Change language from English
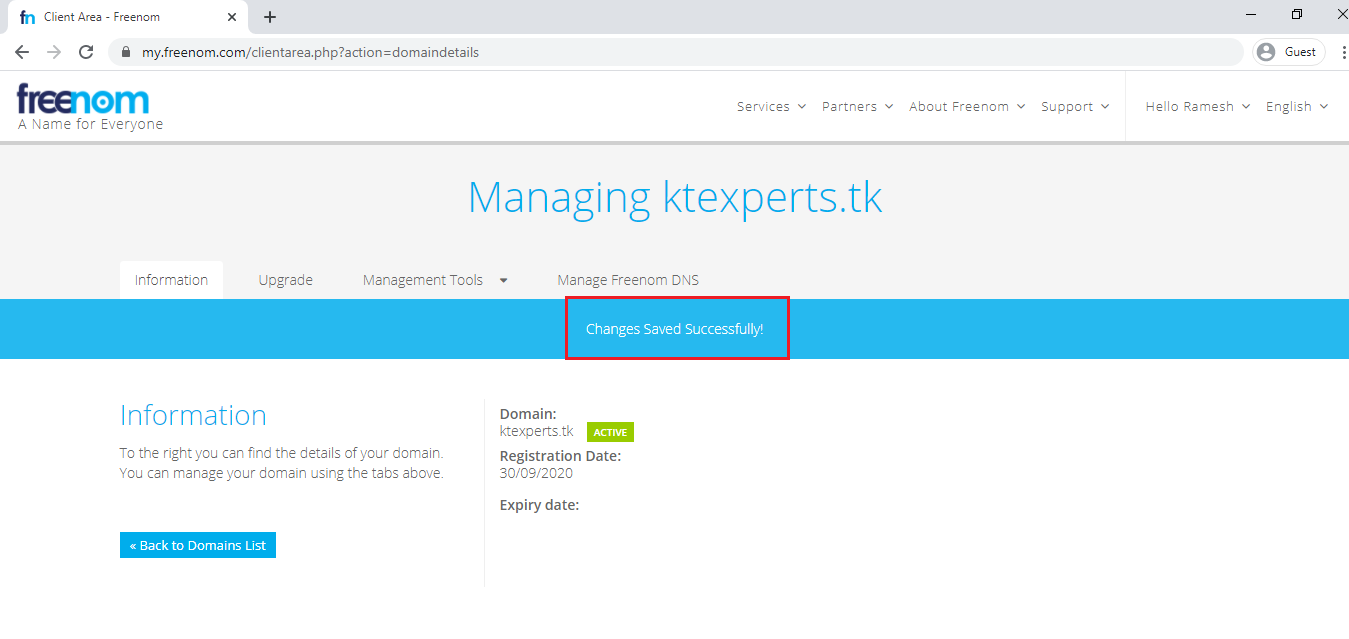This screenshot has height=639, width=1349. coord(1297,106)
